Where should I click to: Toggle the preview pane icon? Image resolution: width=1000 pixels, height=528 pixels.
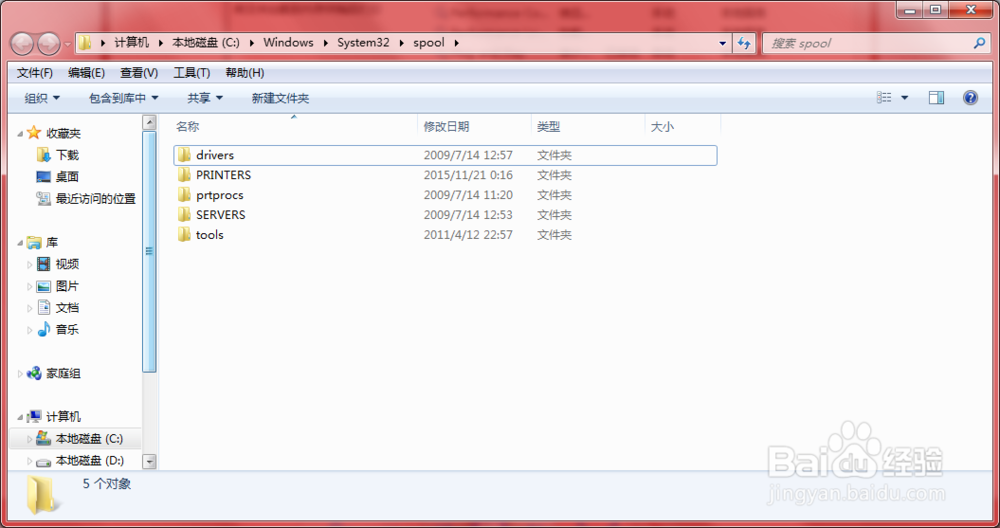936,98
